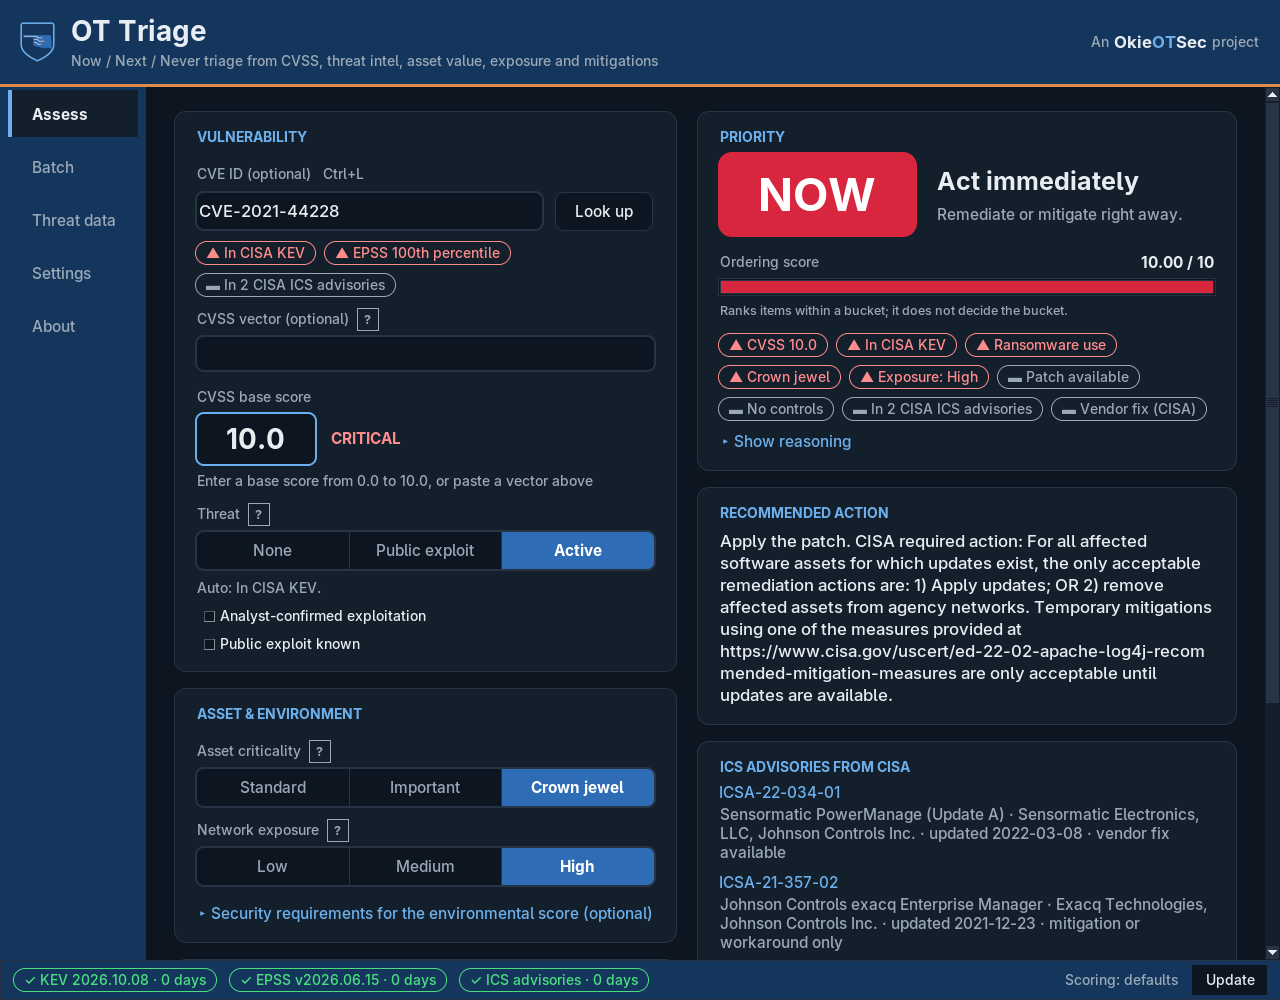Image resolution: width=1280 pixels, height=1000 pixels.
Task: Set Threat to None
Action: [x=273, y=551]
